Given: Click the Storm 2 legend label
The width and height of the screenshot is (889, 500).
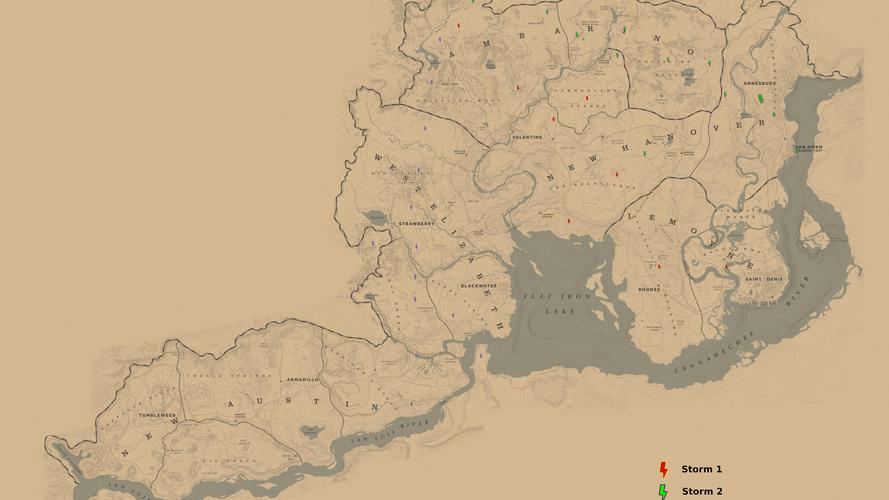Looking at the screenshot, I should pyautogui.click(x=701, y=491).
